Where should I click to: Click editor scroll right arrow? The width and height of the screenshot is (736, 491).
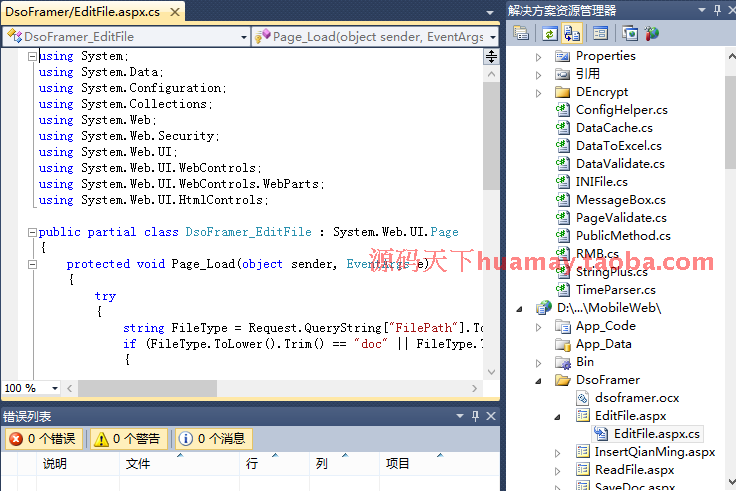point(475,389)
